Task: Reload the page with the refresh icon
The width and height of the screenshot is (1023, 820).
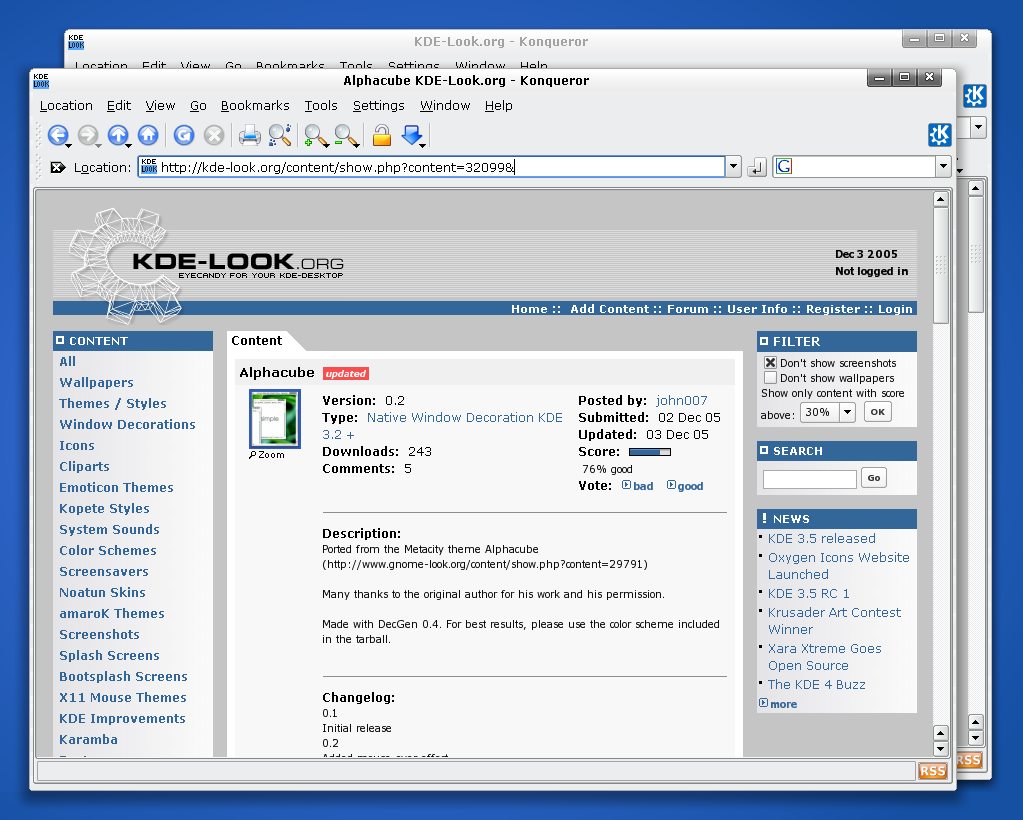Action: pyautogui.click(x=184, y=135)
